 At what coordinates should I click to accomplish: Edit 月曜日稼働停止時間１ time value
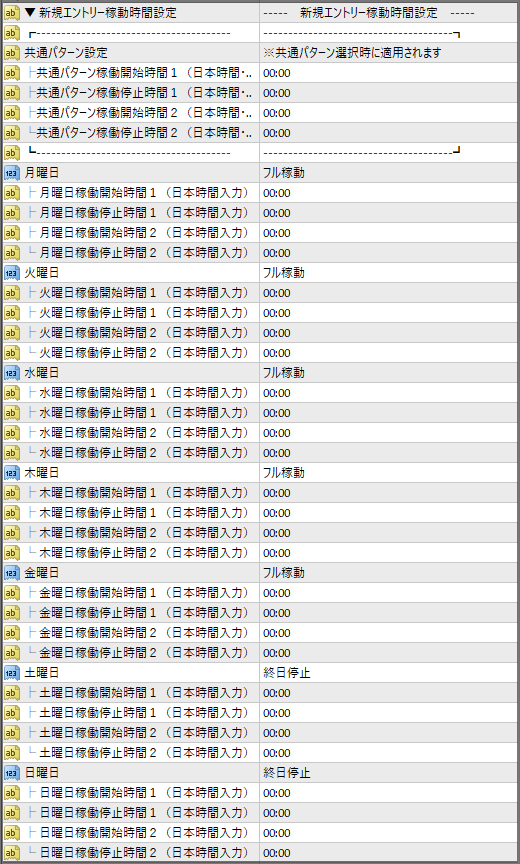click(389, 213)
